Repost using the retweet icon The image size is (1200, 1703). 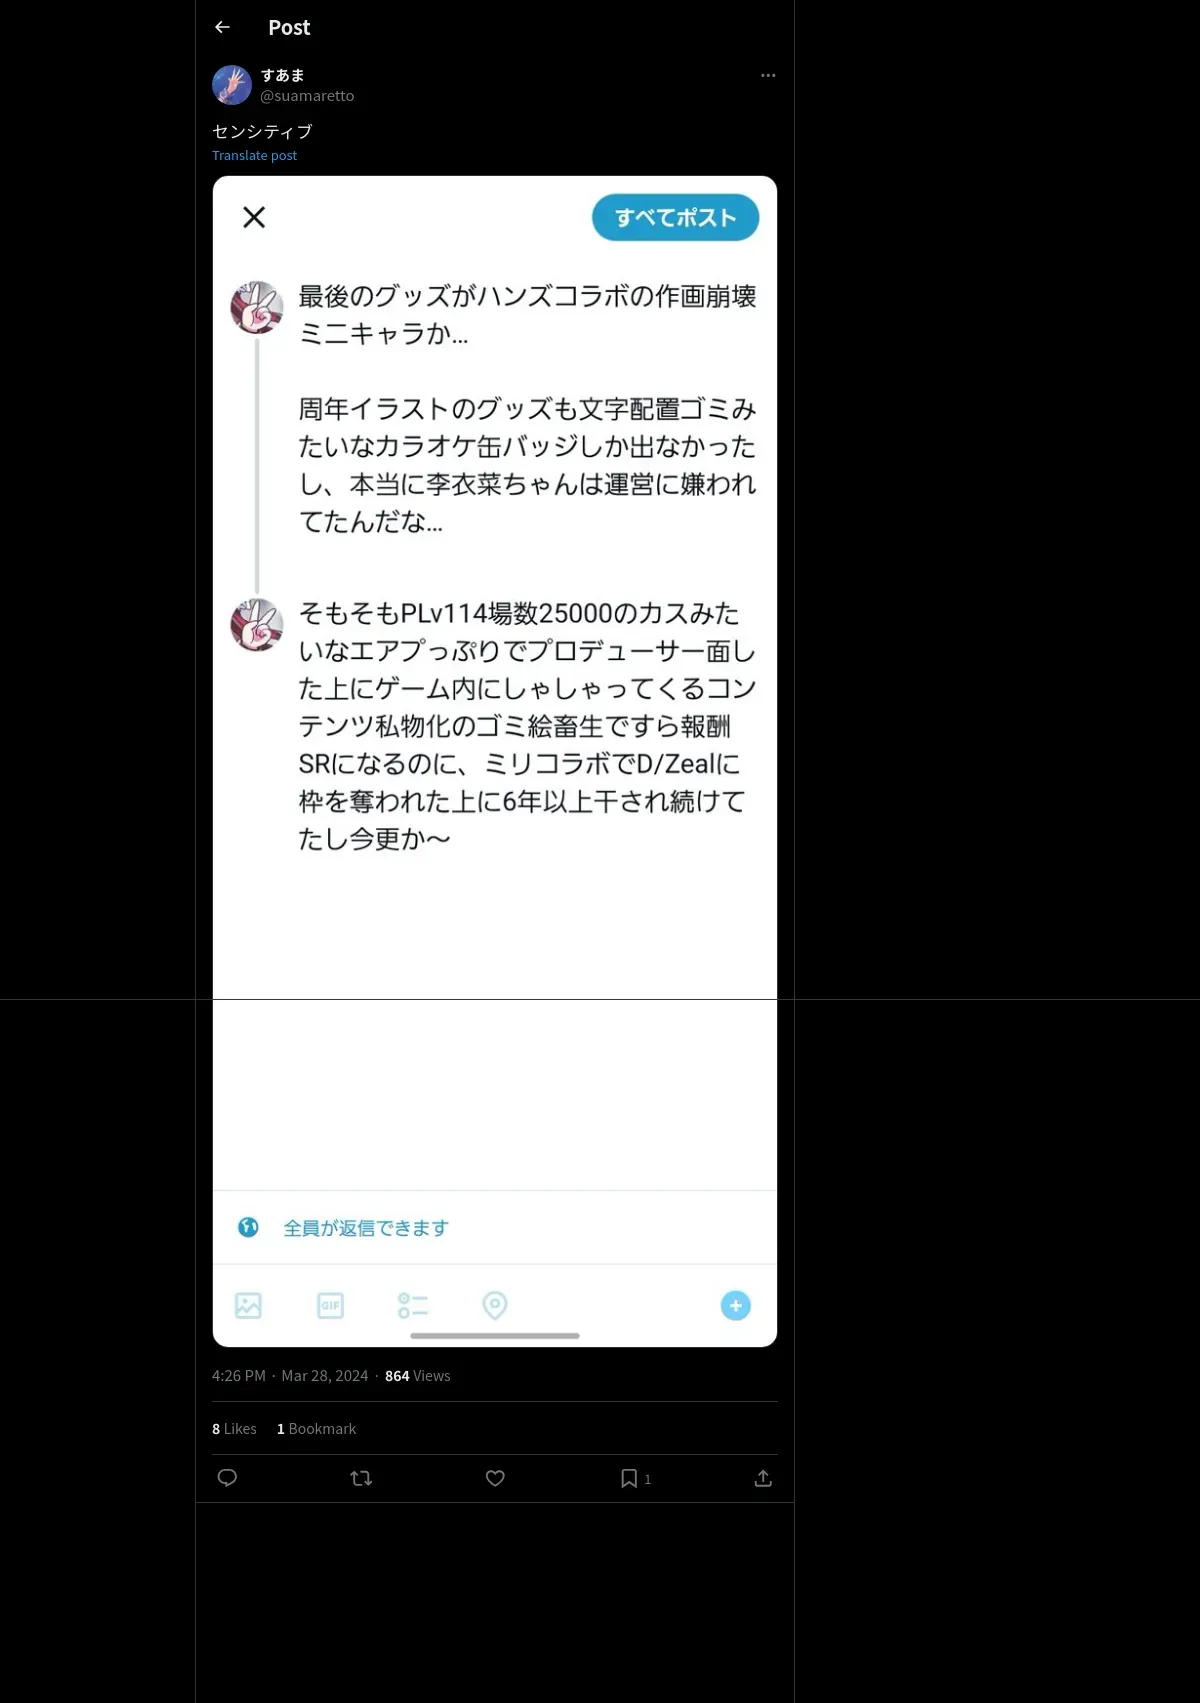click(x=361, y=1478)
